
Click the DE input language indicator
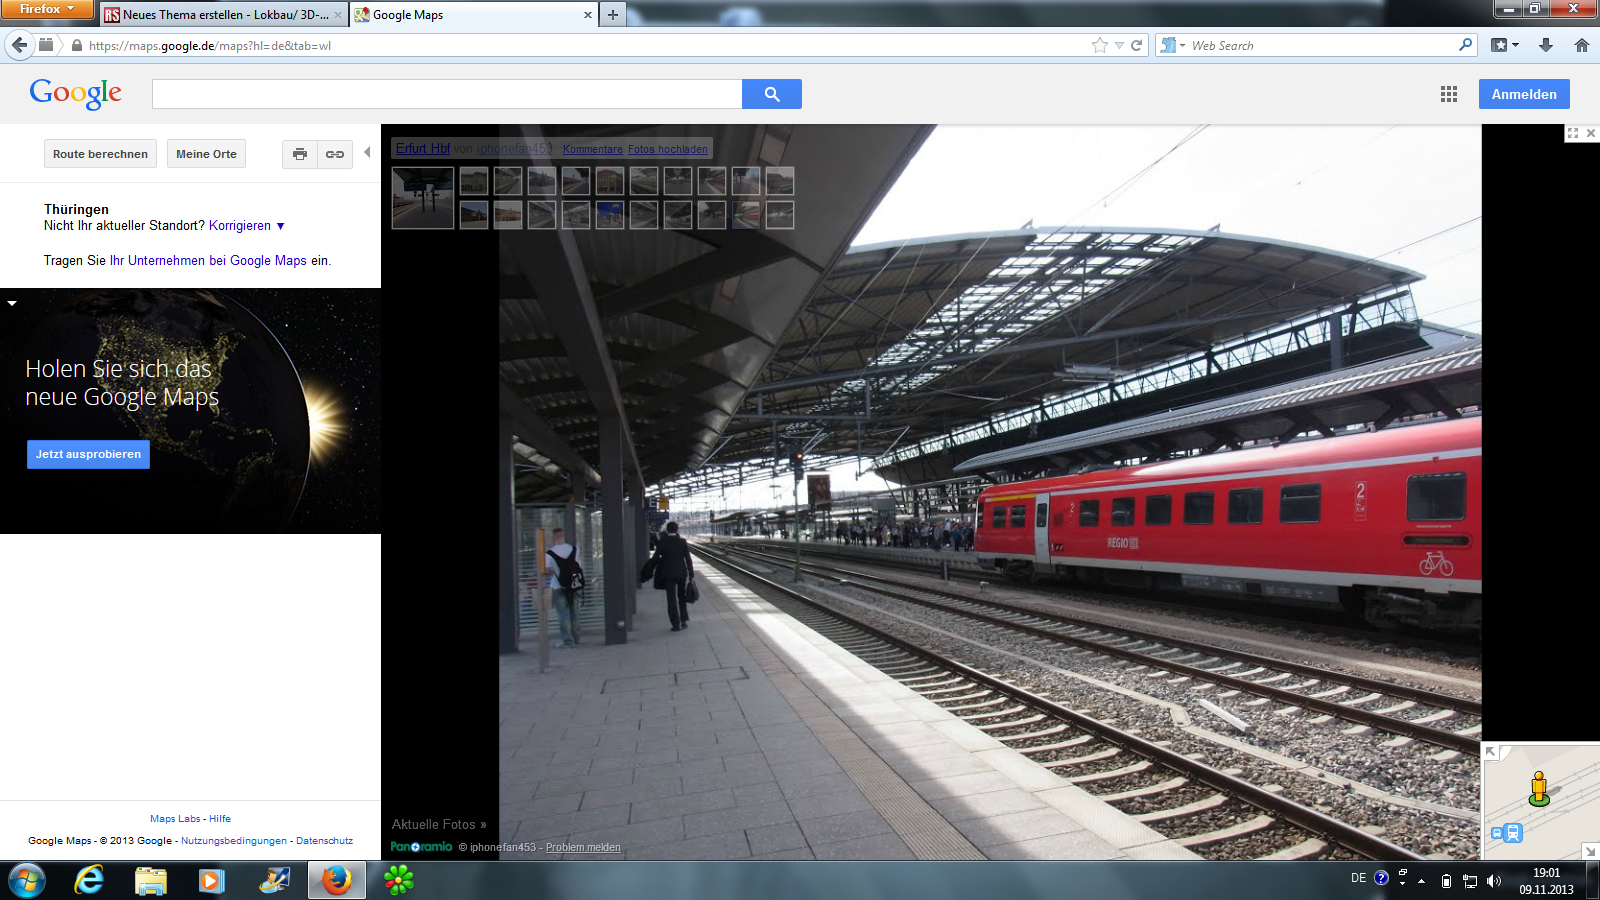click(x=1358, y=878)
